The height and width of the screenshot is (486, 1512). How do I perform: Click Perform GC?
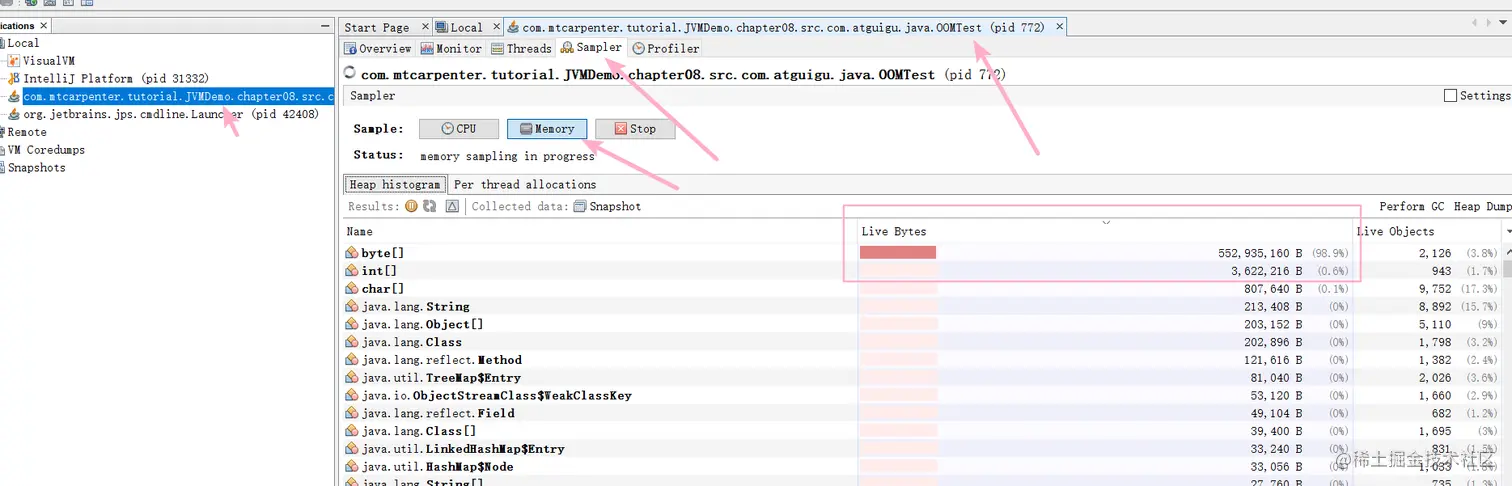pyautogui.click(x=1411, y=206)
